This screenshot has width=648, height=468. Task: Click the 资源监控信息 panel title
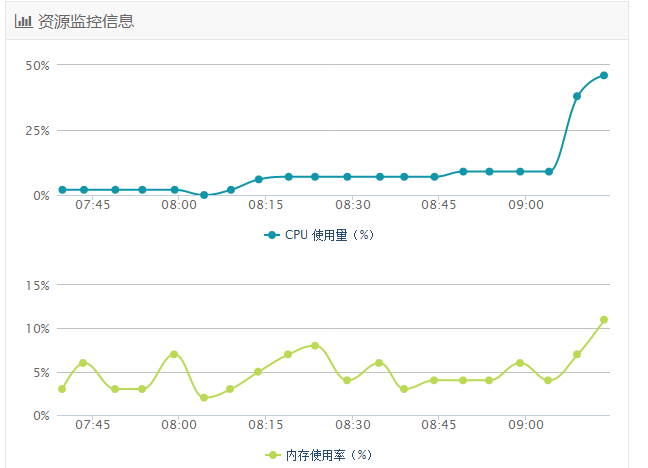86,21
